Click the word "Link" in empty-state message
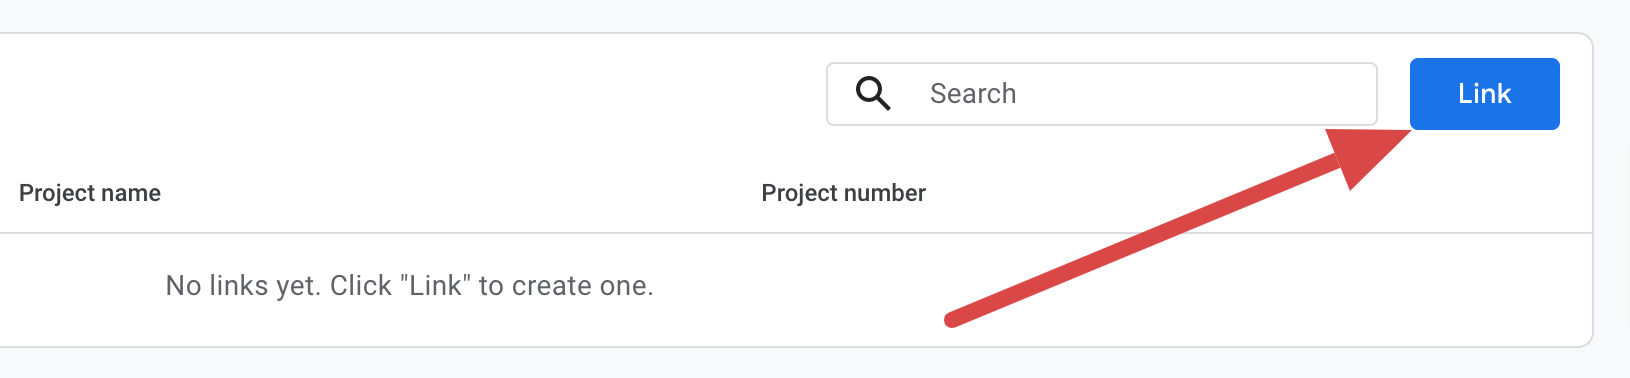The height and width of the screenshot is (378, 1630). (x=435, y=286)
